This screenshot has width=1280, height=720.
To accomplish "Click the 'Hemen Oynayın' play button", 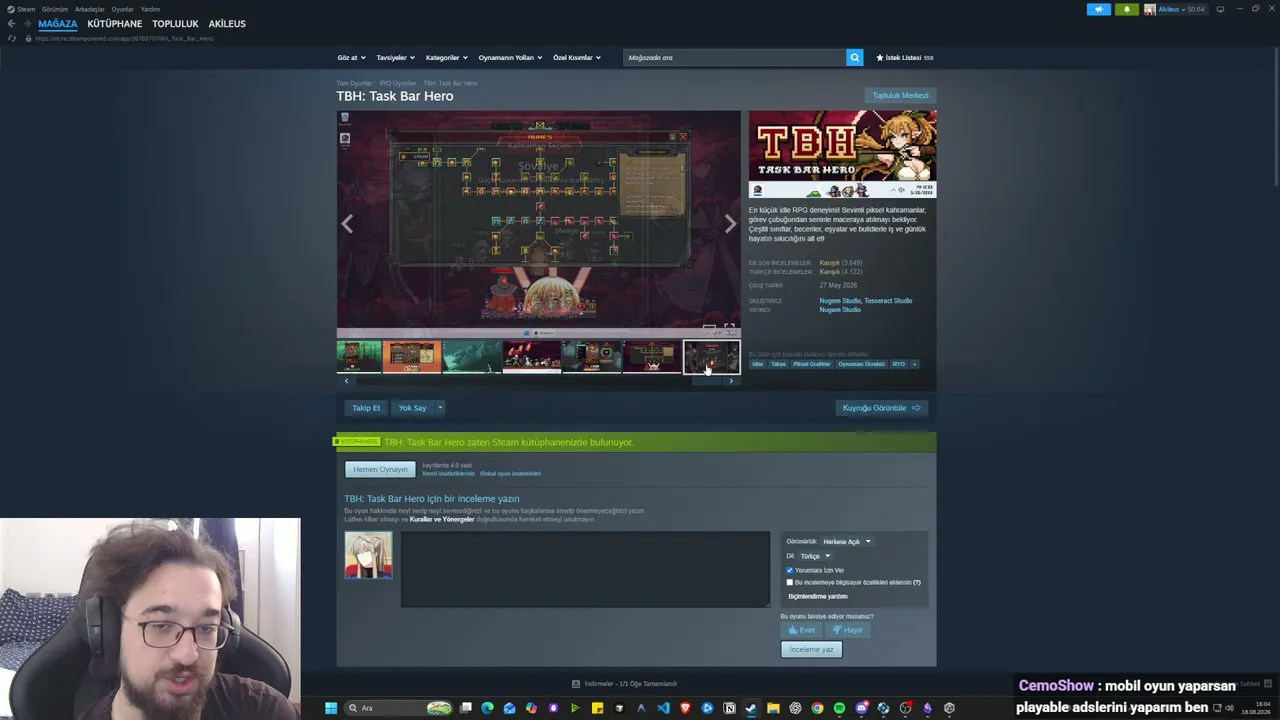I will (380, 469).
